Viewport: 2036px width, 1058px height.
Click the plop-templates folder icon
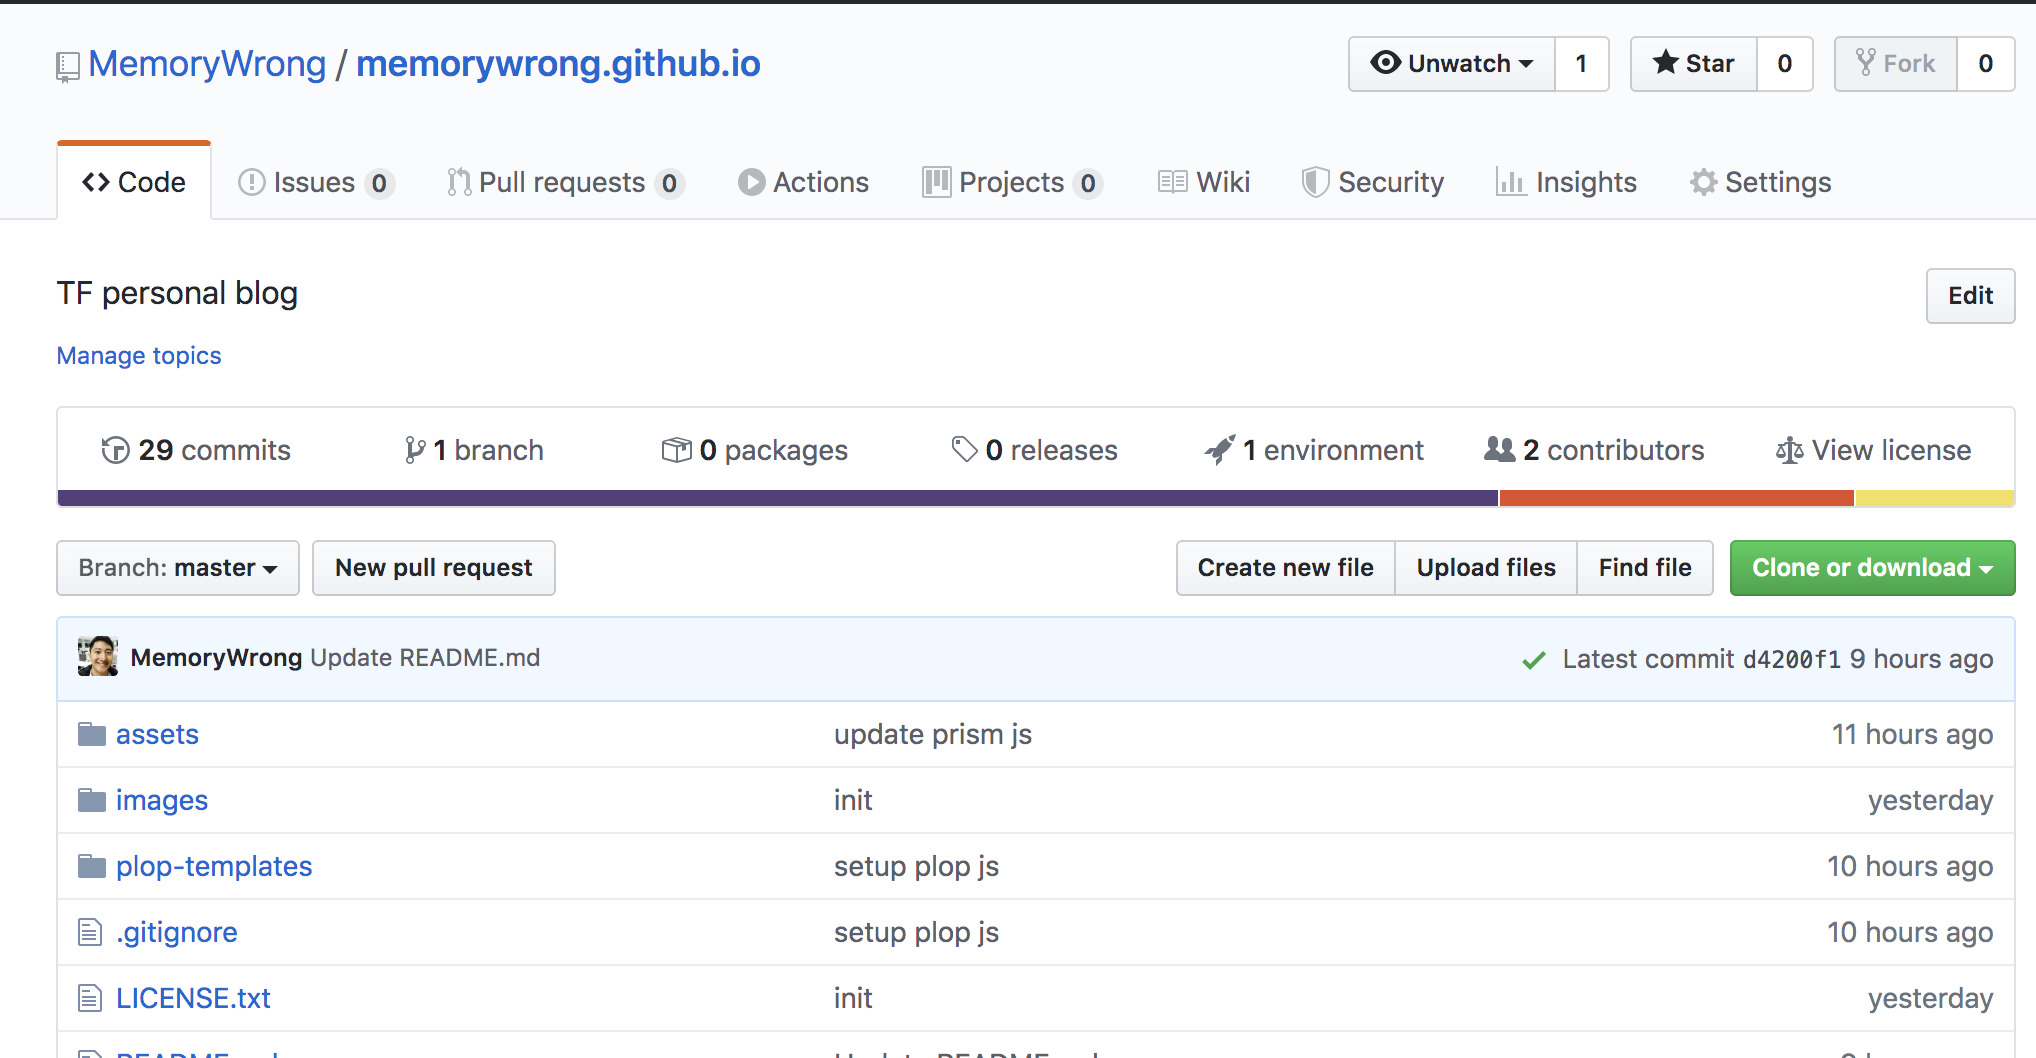[92, 866]
